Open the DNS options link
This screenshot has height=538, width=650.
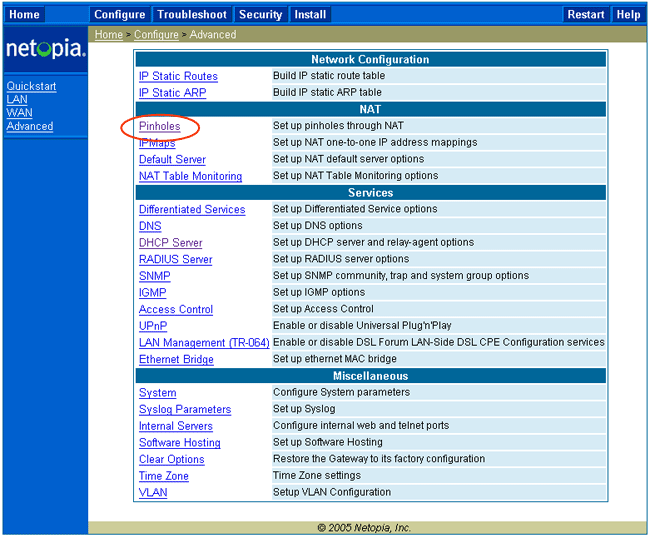click(x=150, y=226)
